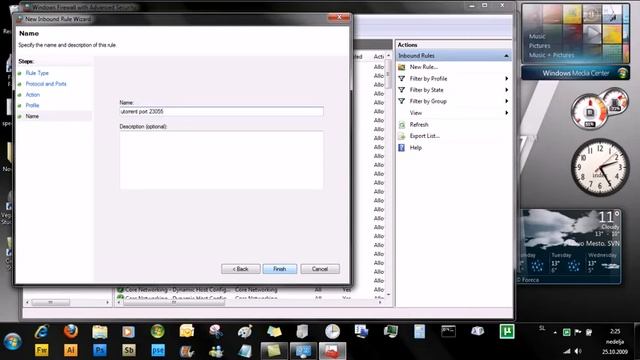
Task: Click the volume speaker tray icon
Action: (578, 351)
